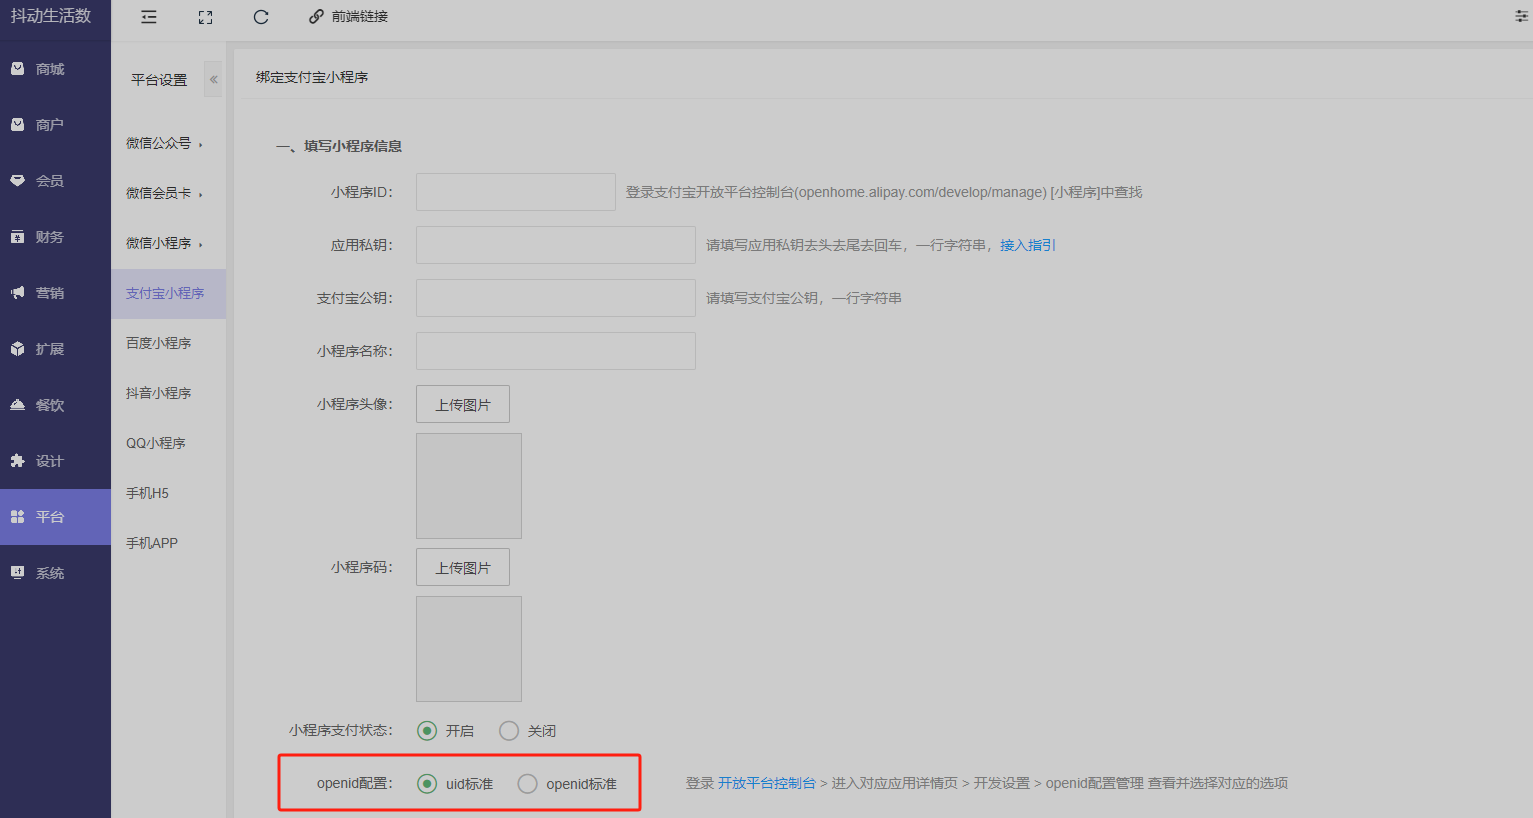Expand the 微信会员卡 submenu
Screen dimensions: 1533x818
click(x=164, y=193)
